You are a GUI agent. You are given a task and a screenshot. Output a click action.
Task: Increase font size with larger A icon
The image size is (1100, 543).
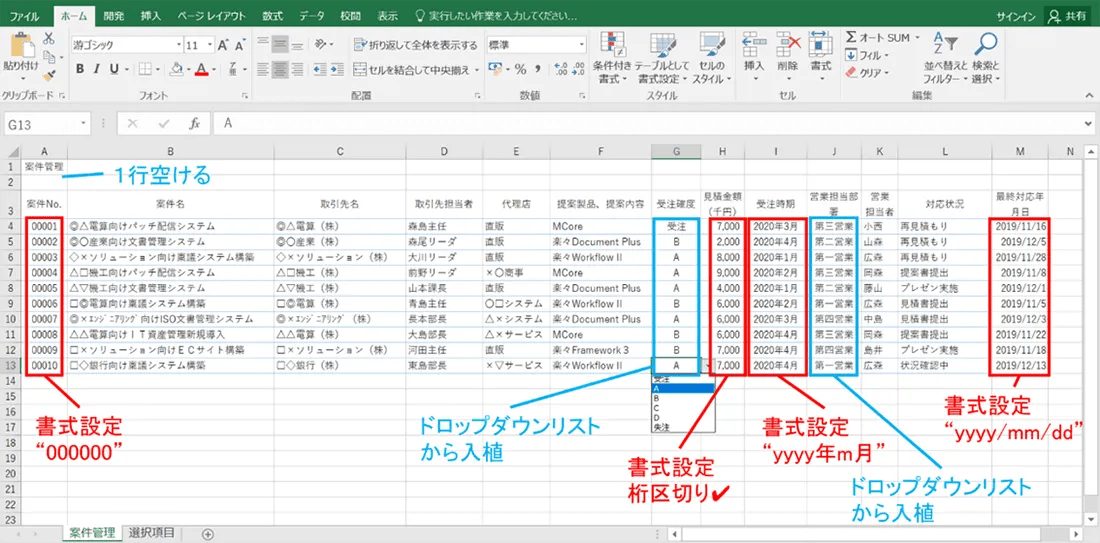click(x=224, y=45)
